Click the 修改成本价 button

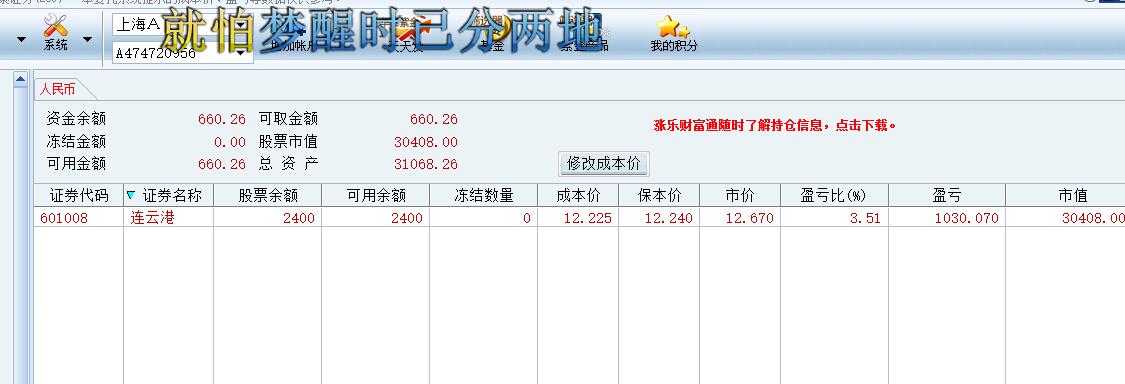pyautogui.click(x=603, y=164)
